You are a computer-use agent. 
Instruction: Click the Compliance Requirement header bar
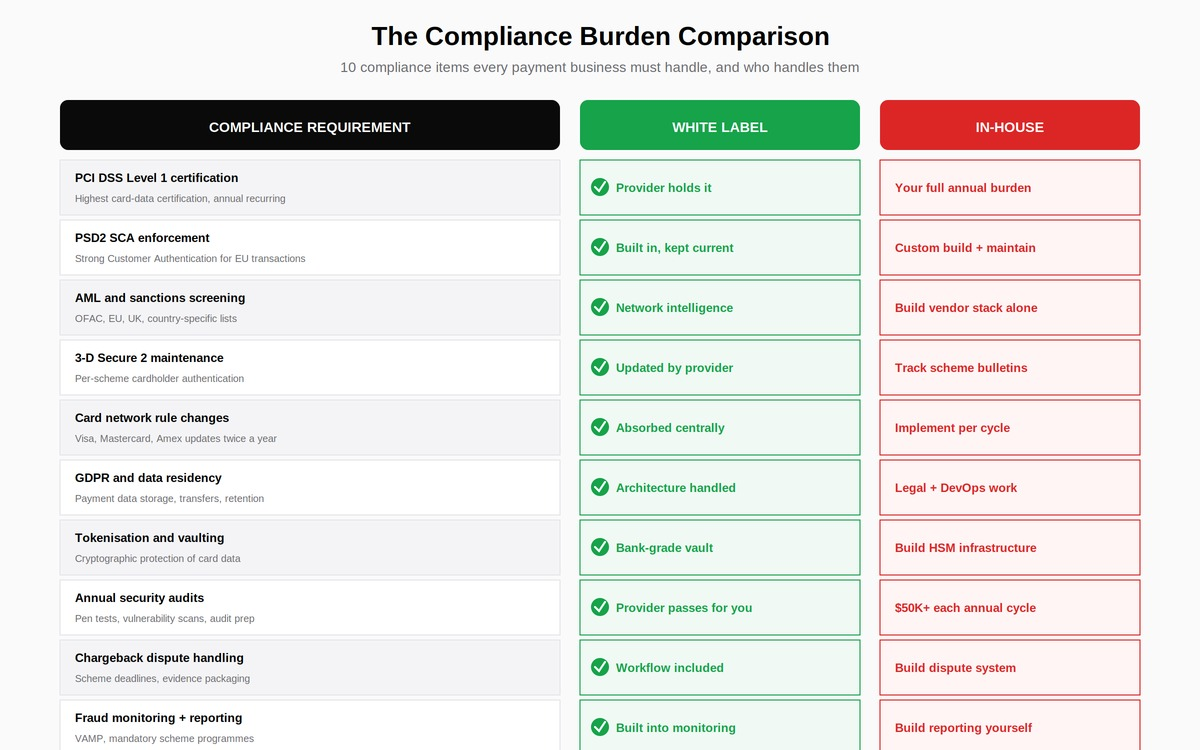click(x=310, y=125)
